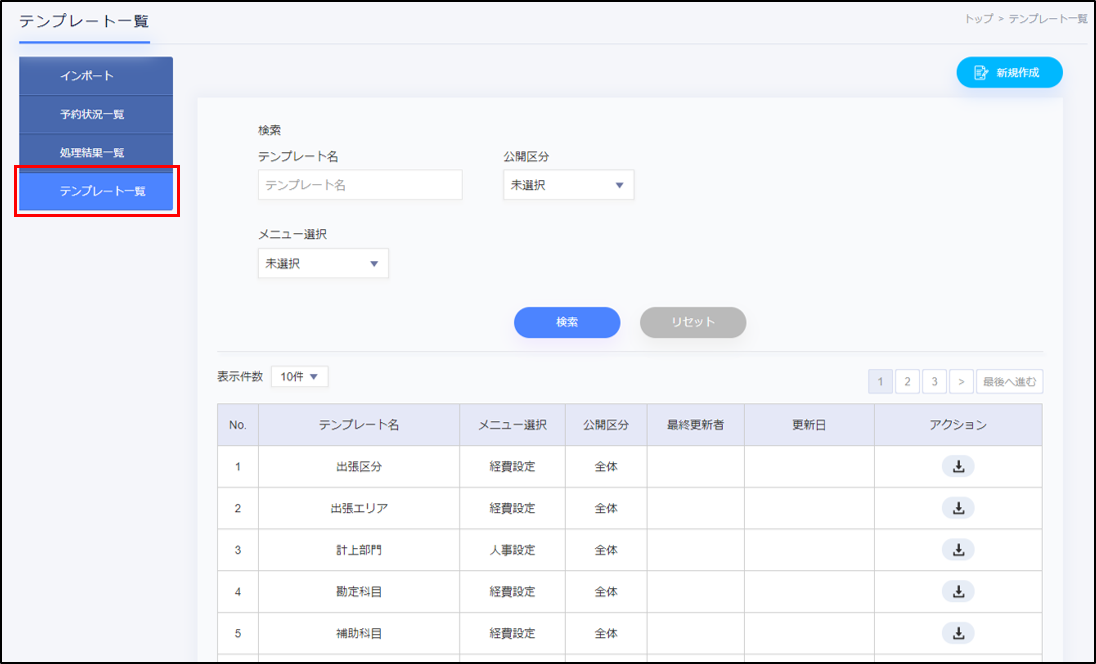1096x664 pixels.
Task: Go to page 2 of results
Action: click(x=907, y=381)
